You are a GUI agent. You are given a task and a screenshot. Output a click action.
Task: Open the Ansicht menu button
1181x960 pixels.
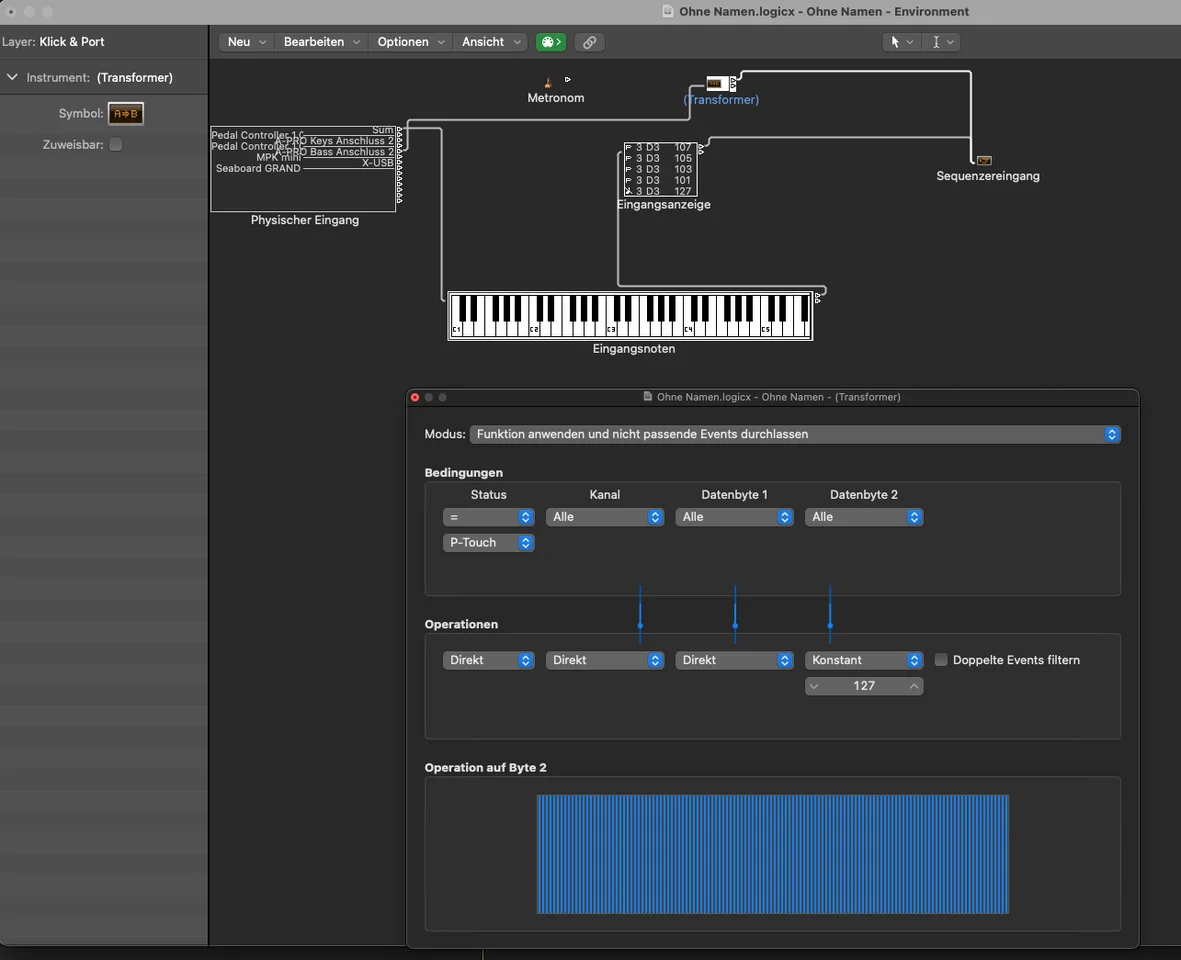click(491, 42)
